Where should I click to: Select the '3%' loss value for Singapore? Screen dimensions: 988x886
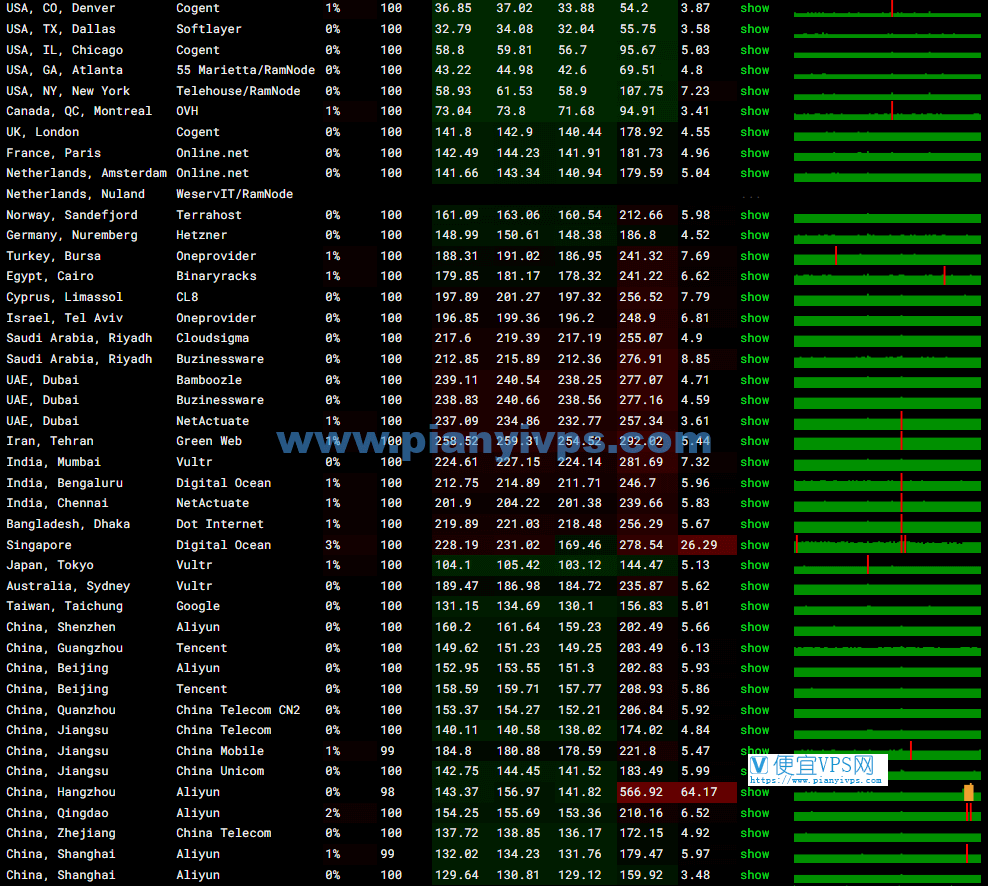[x=333, y=545]
